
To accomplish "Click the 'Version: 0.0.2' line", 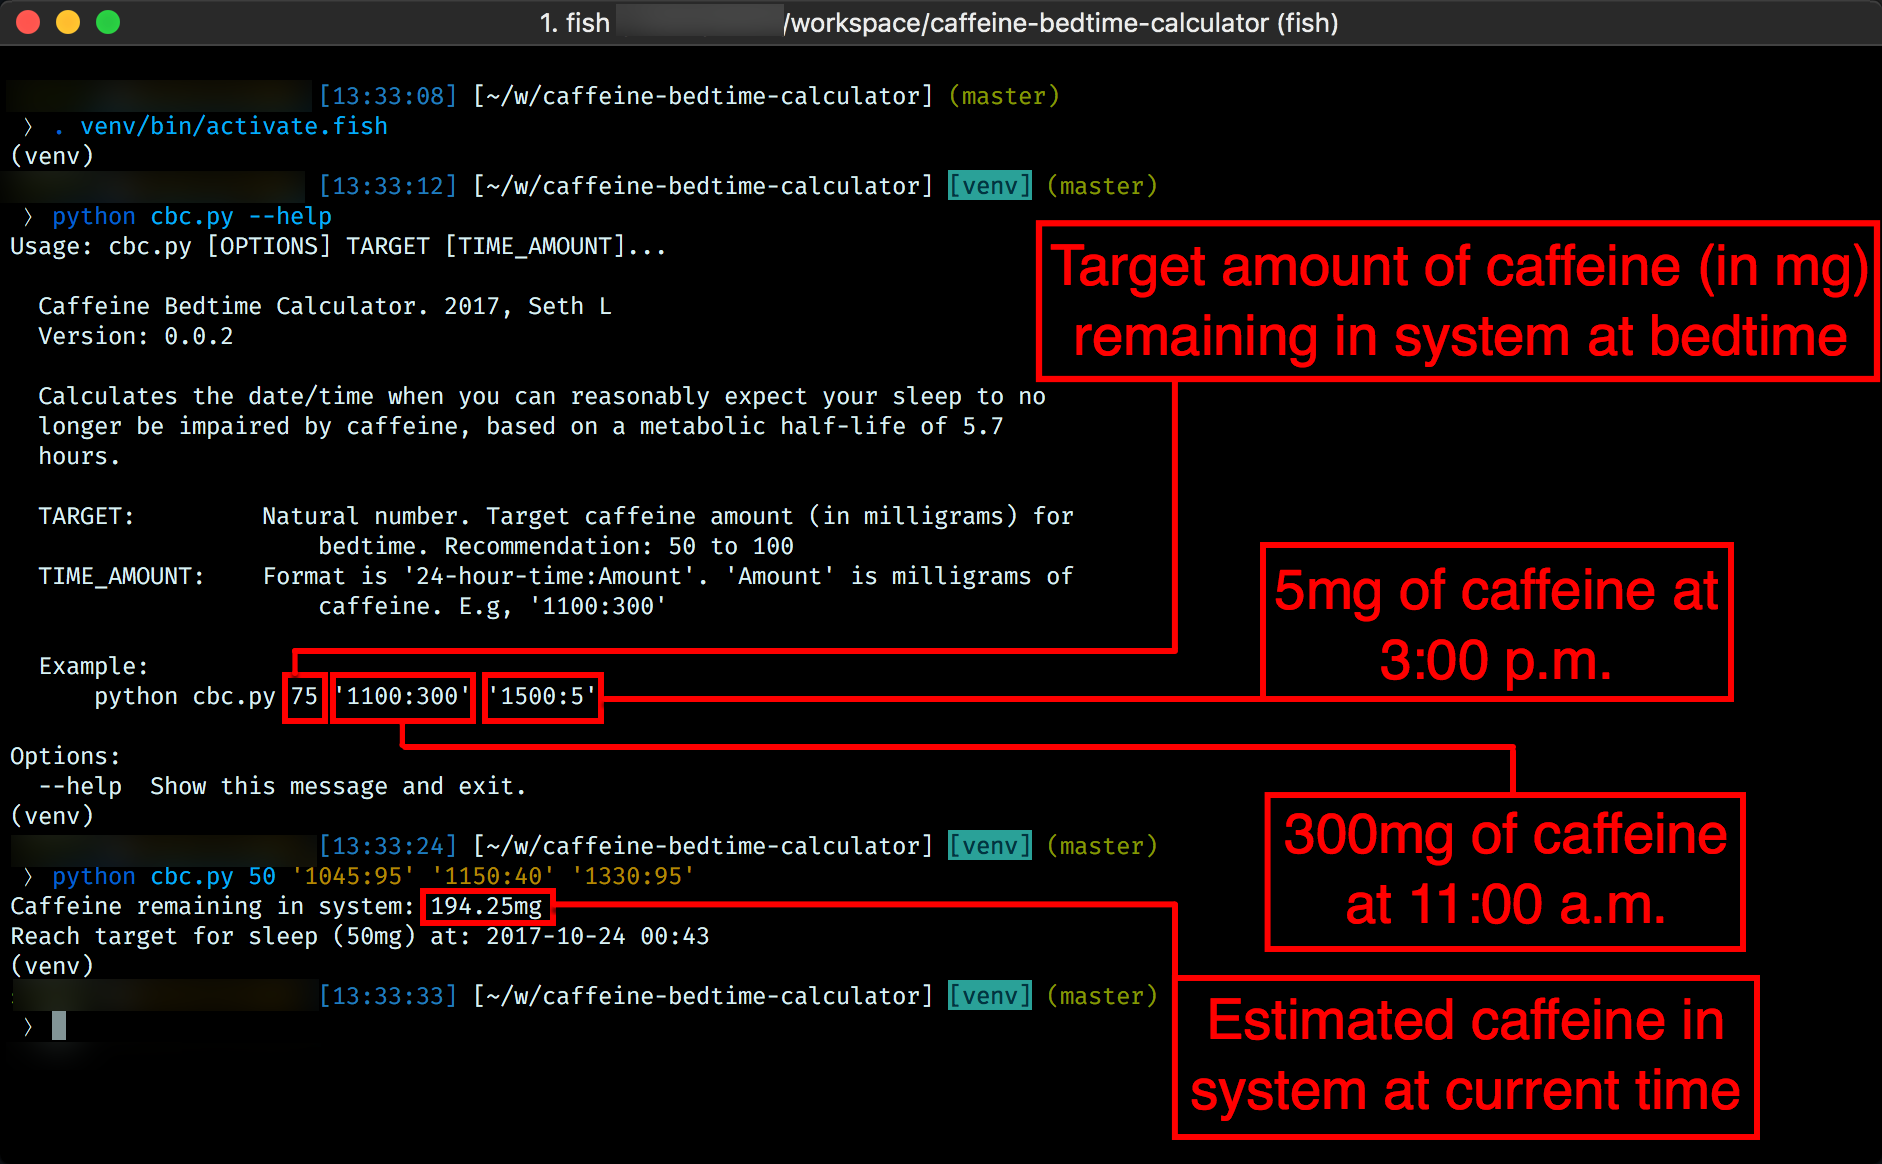I will [135, 336].
